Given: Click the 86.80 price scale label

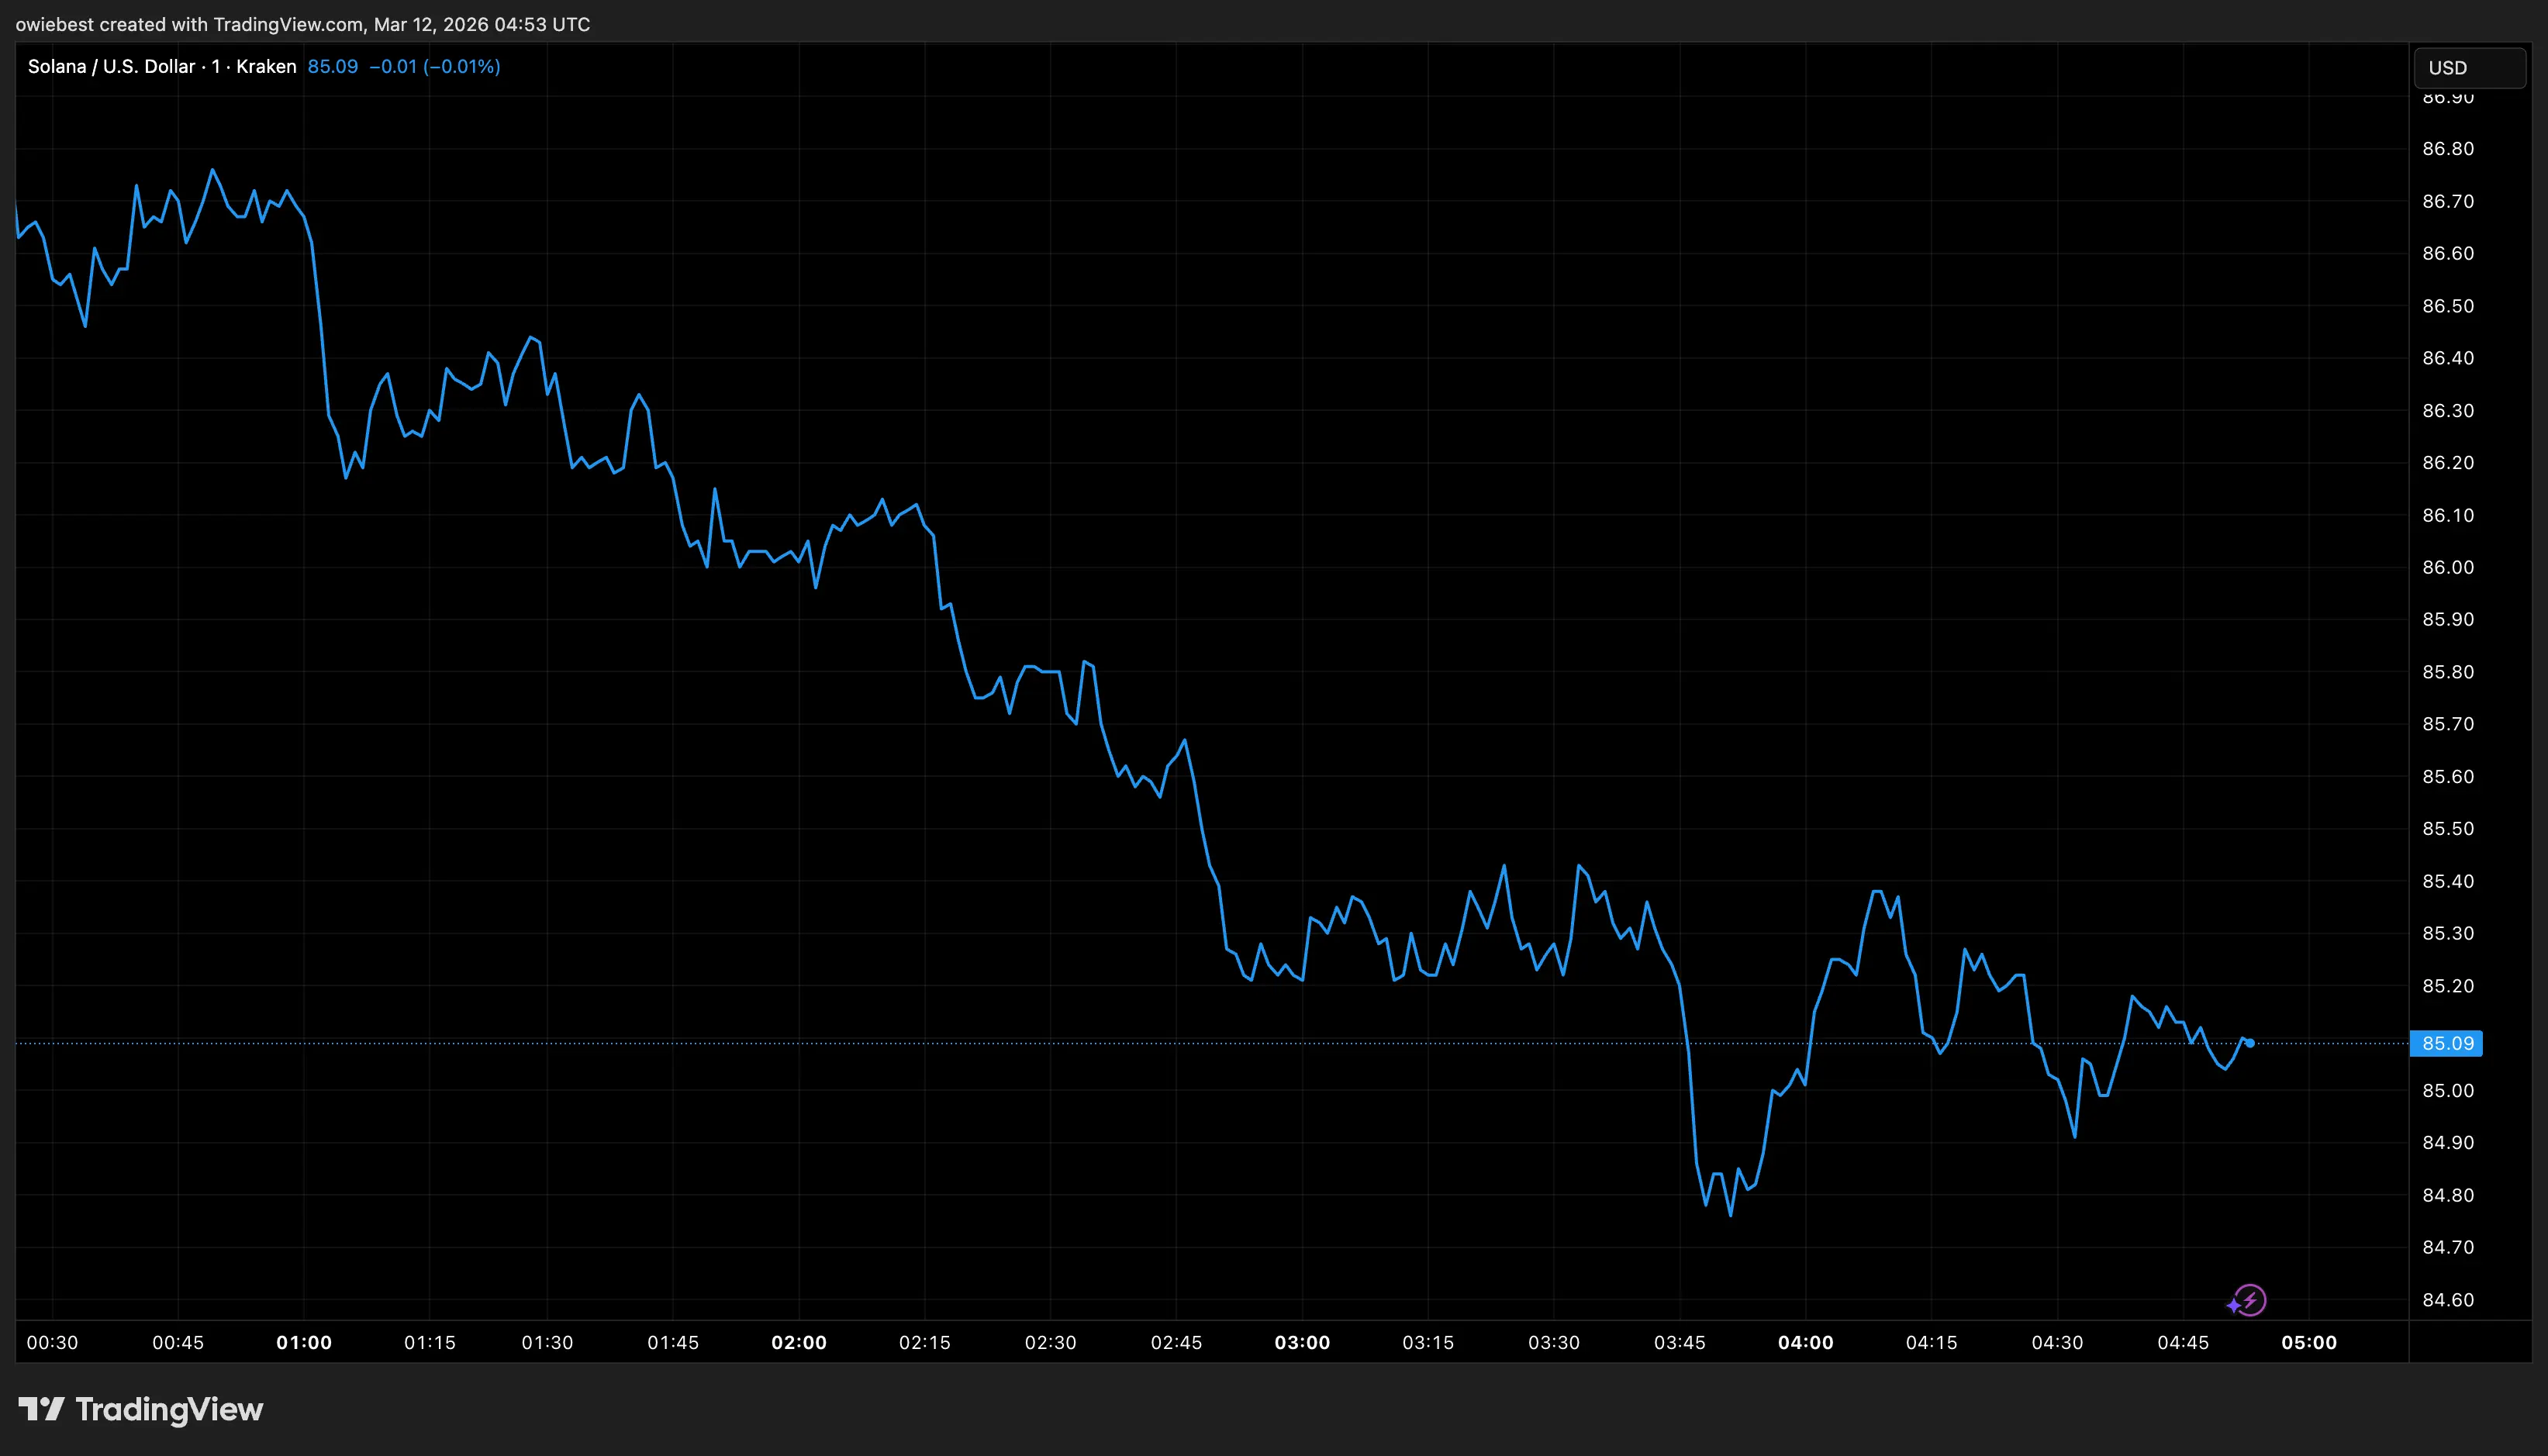Looking at the screenshot, I should [x=2447, y=149].
